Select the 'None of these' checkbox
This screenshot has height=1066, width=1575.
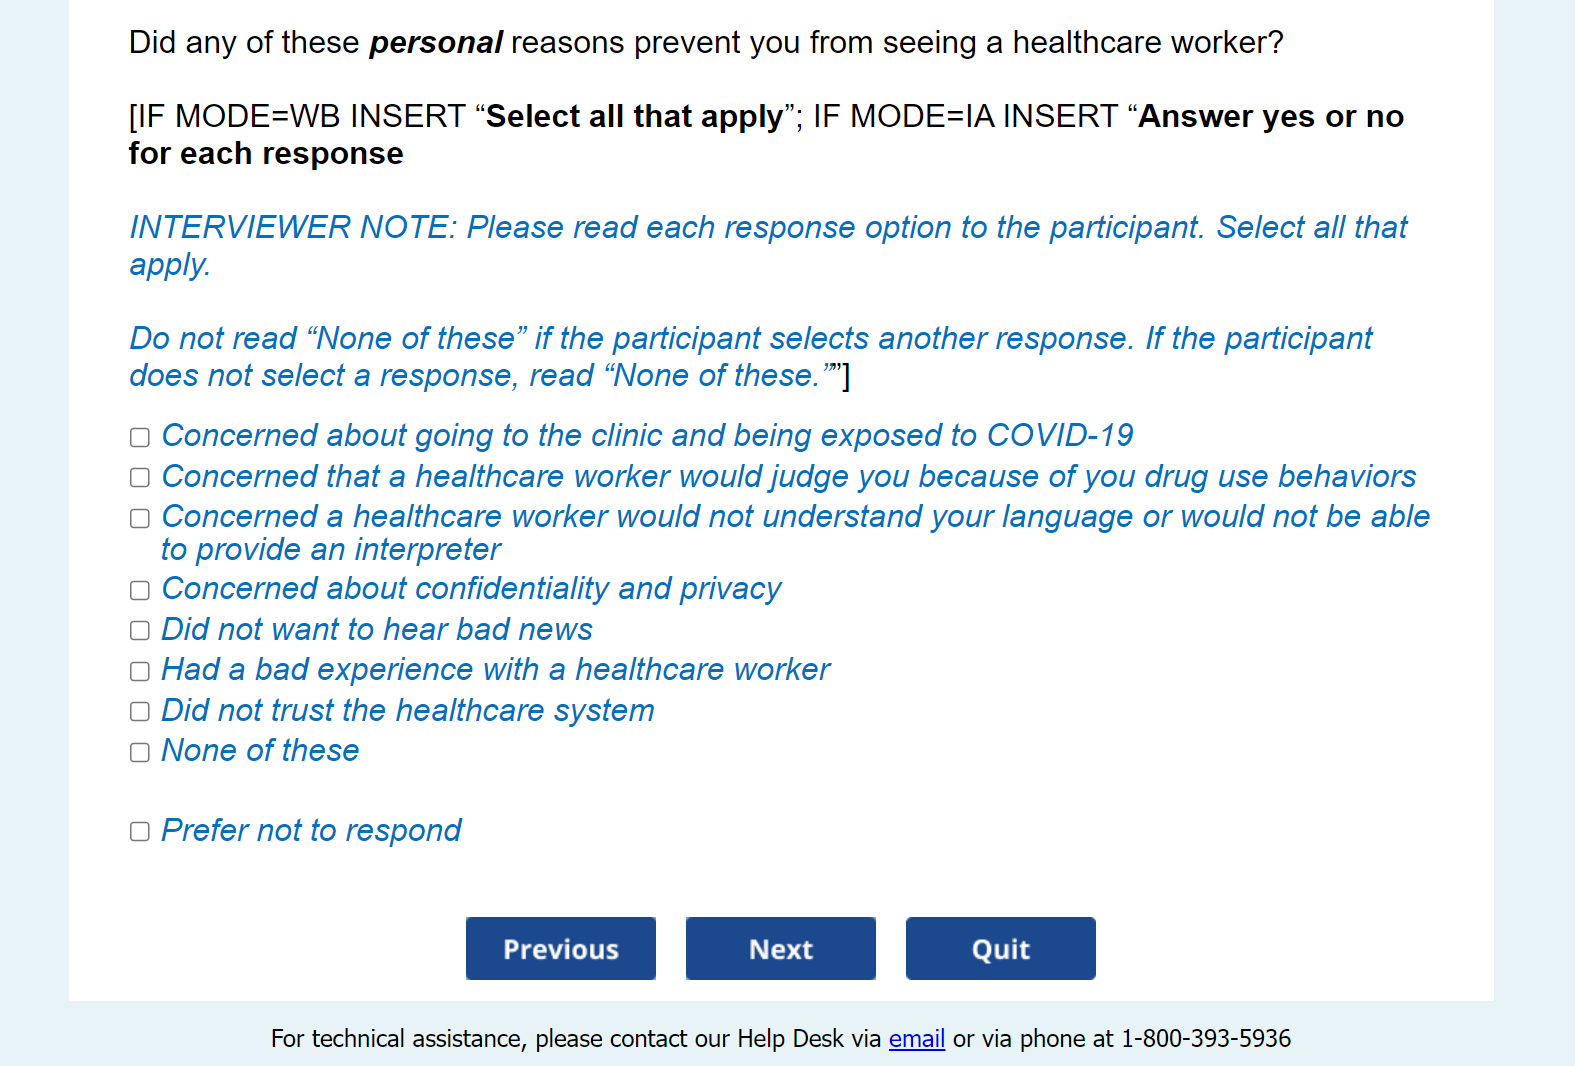140,752
